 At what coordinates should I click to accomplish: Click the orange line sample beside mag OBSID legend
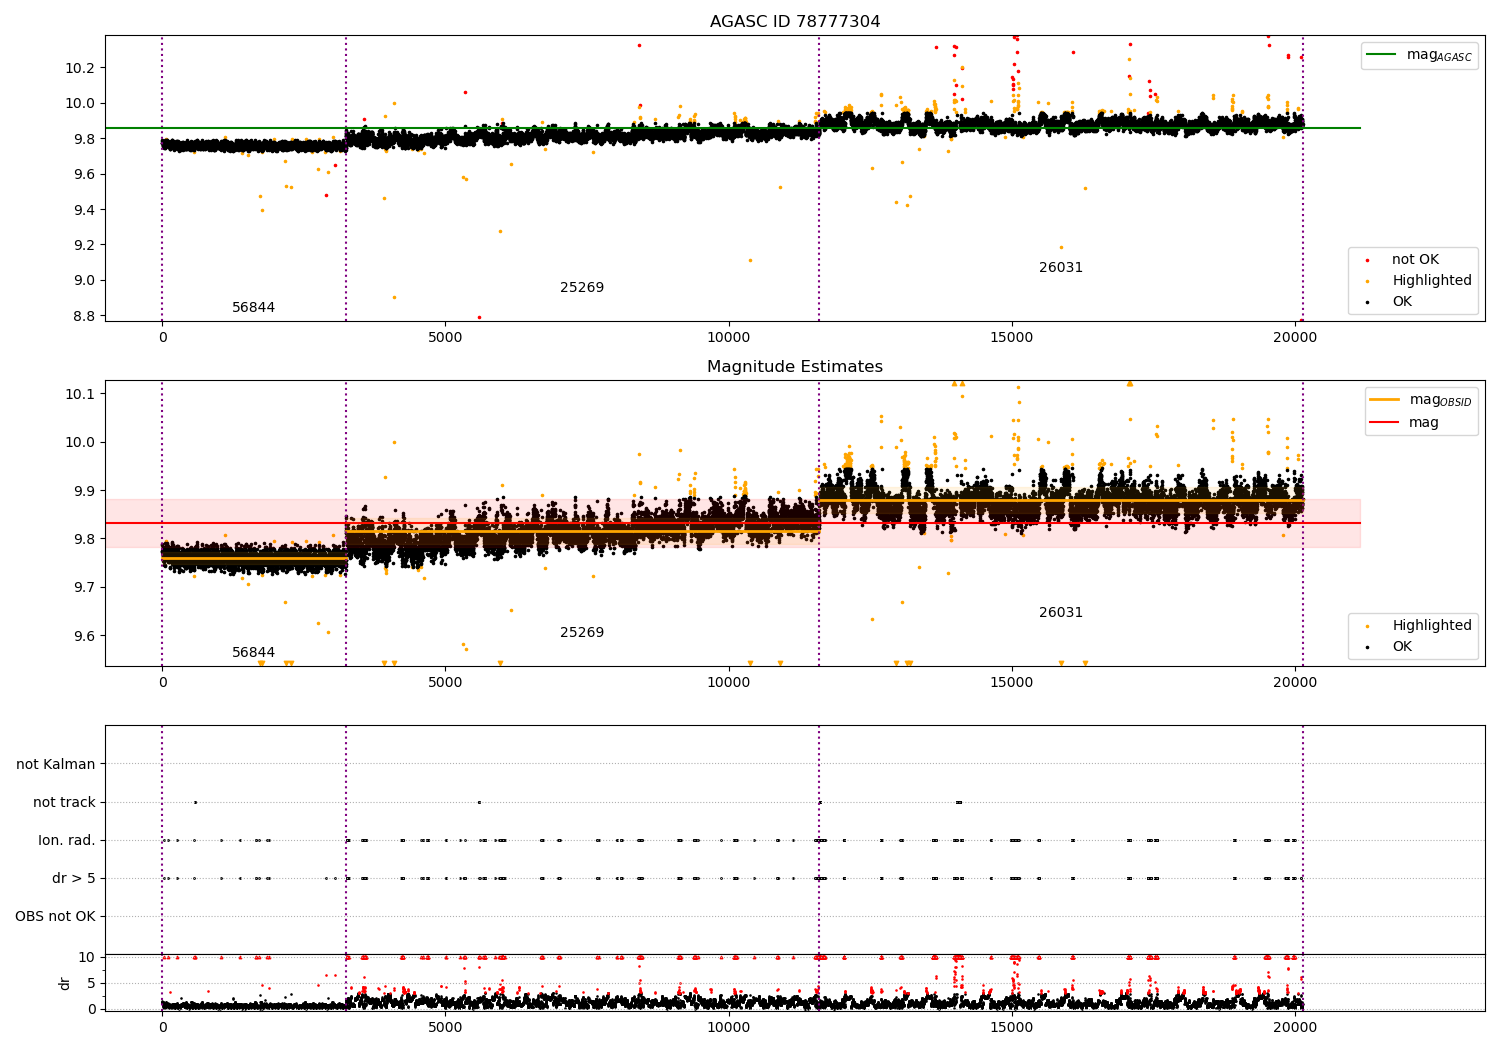point(1384,400)
